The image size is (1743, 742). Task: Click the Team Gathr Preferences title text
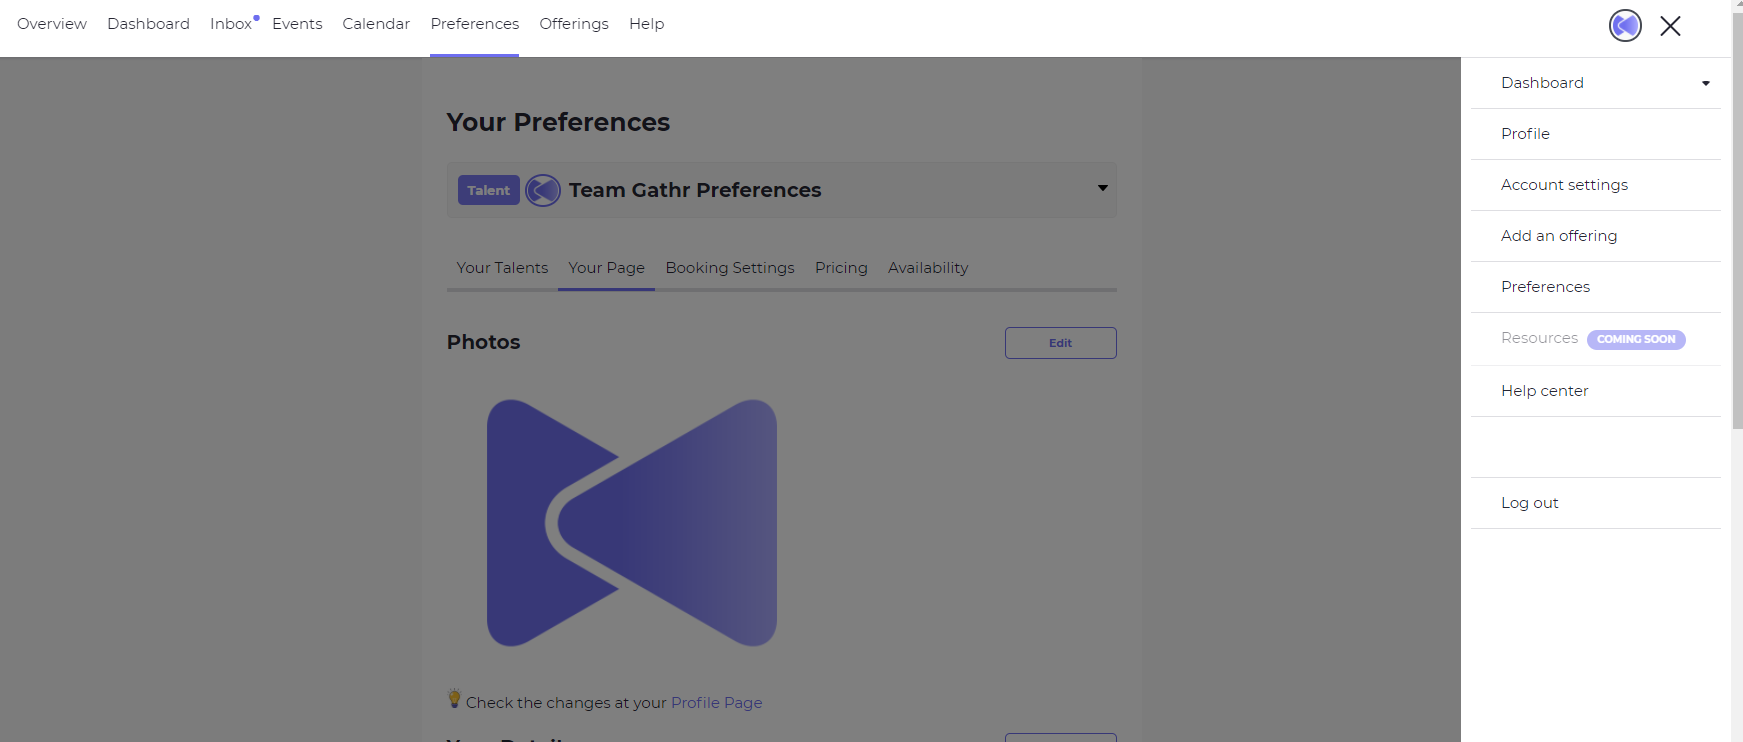[x=695, y=190]
